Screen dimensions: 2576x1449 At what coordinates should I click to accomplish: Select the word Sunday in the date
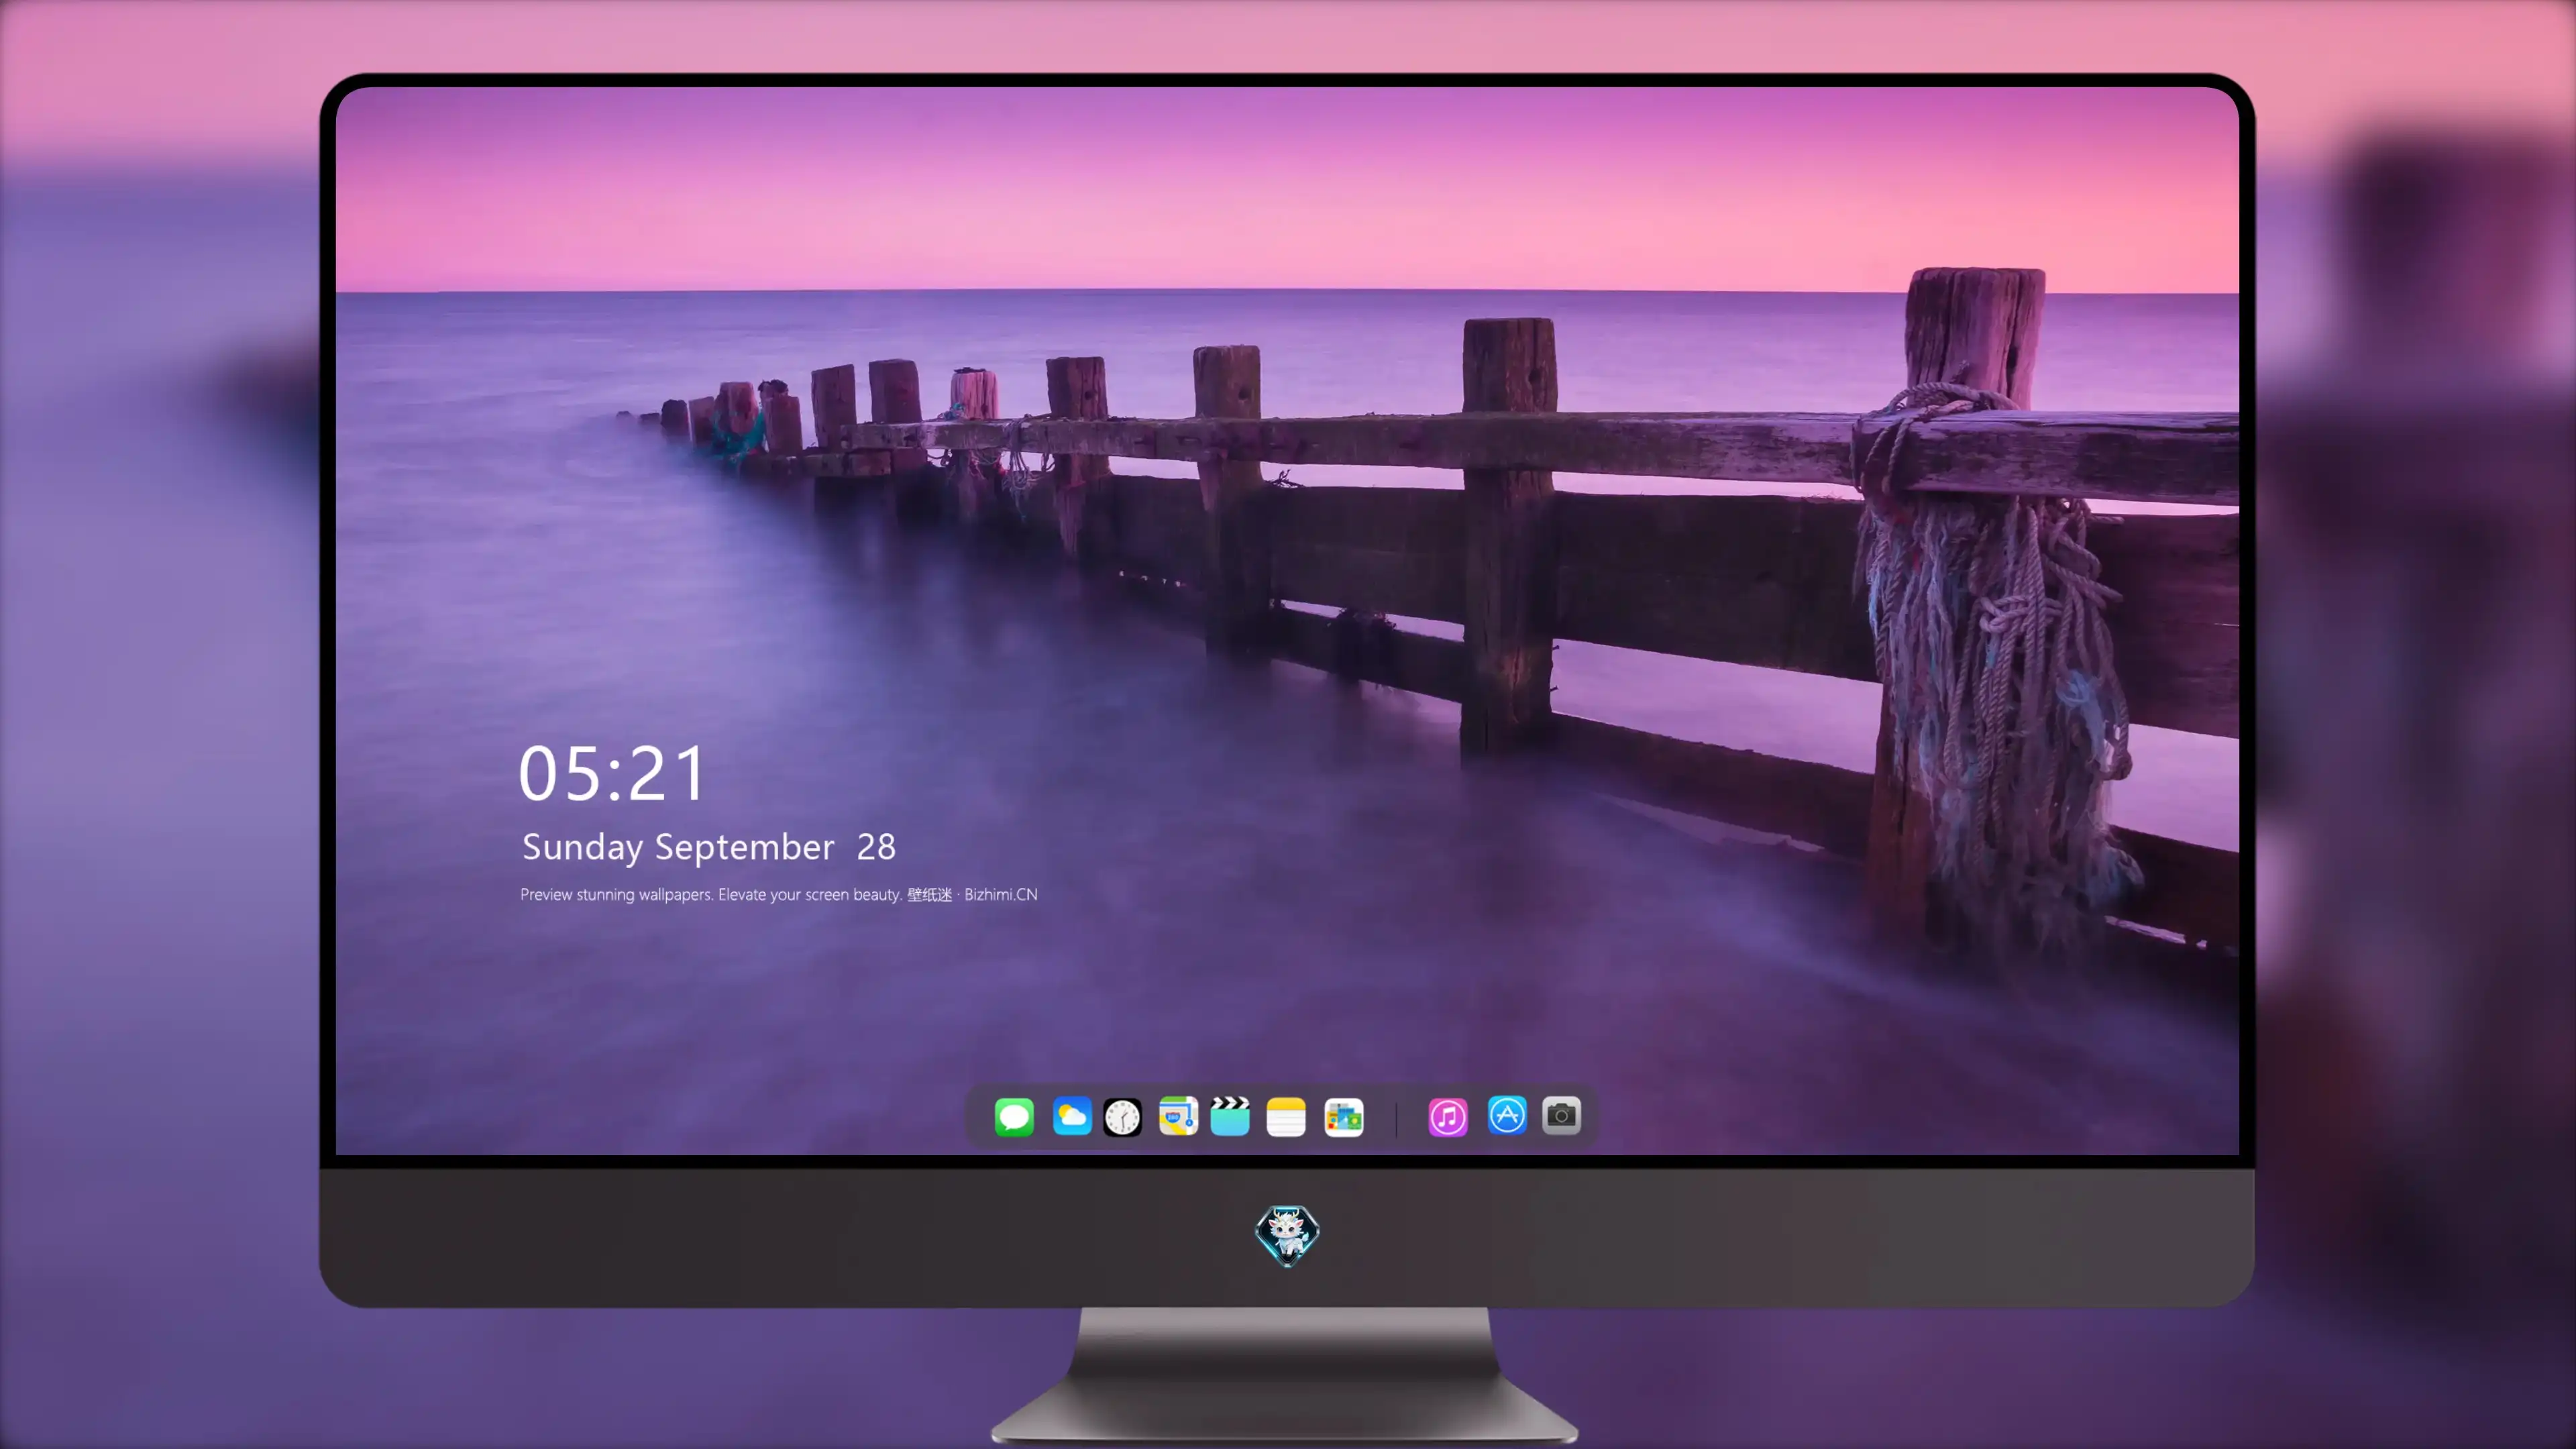tap(583, 848)
